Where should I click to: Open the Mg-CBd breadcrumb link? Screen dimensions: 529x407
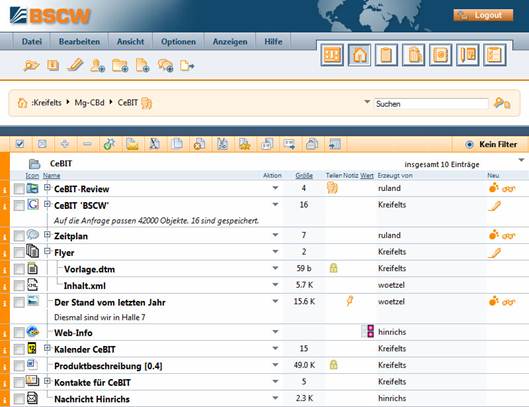point(89,103)
